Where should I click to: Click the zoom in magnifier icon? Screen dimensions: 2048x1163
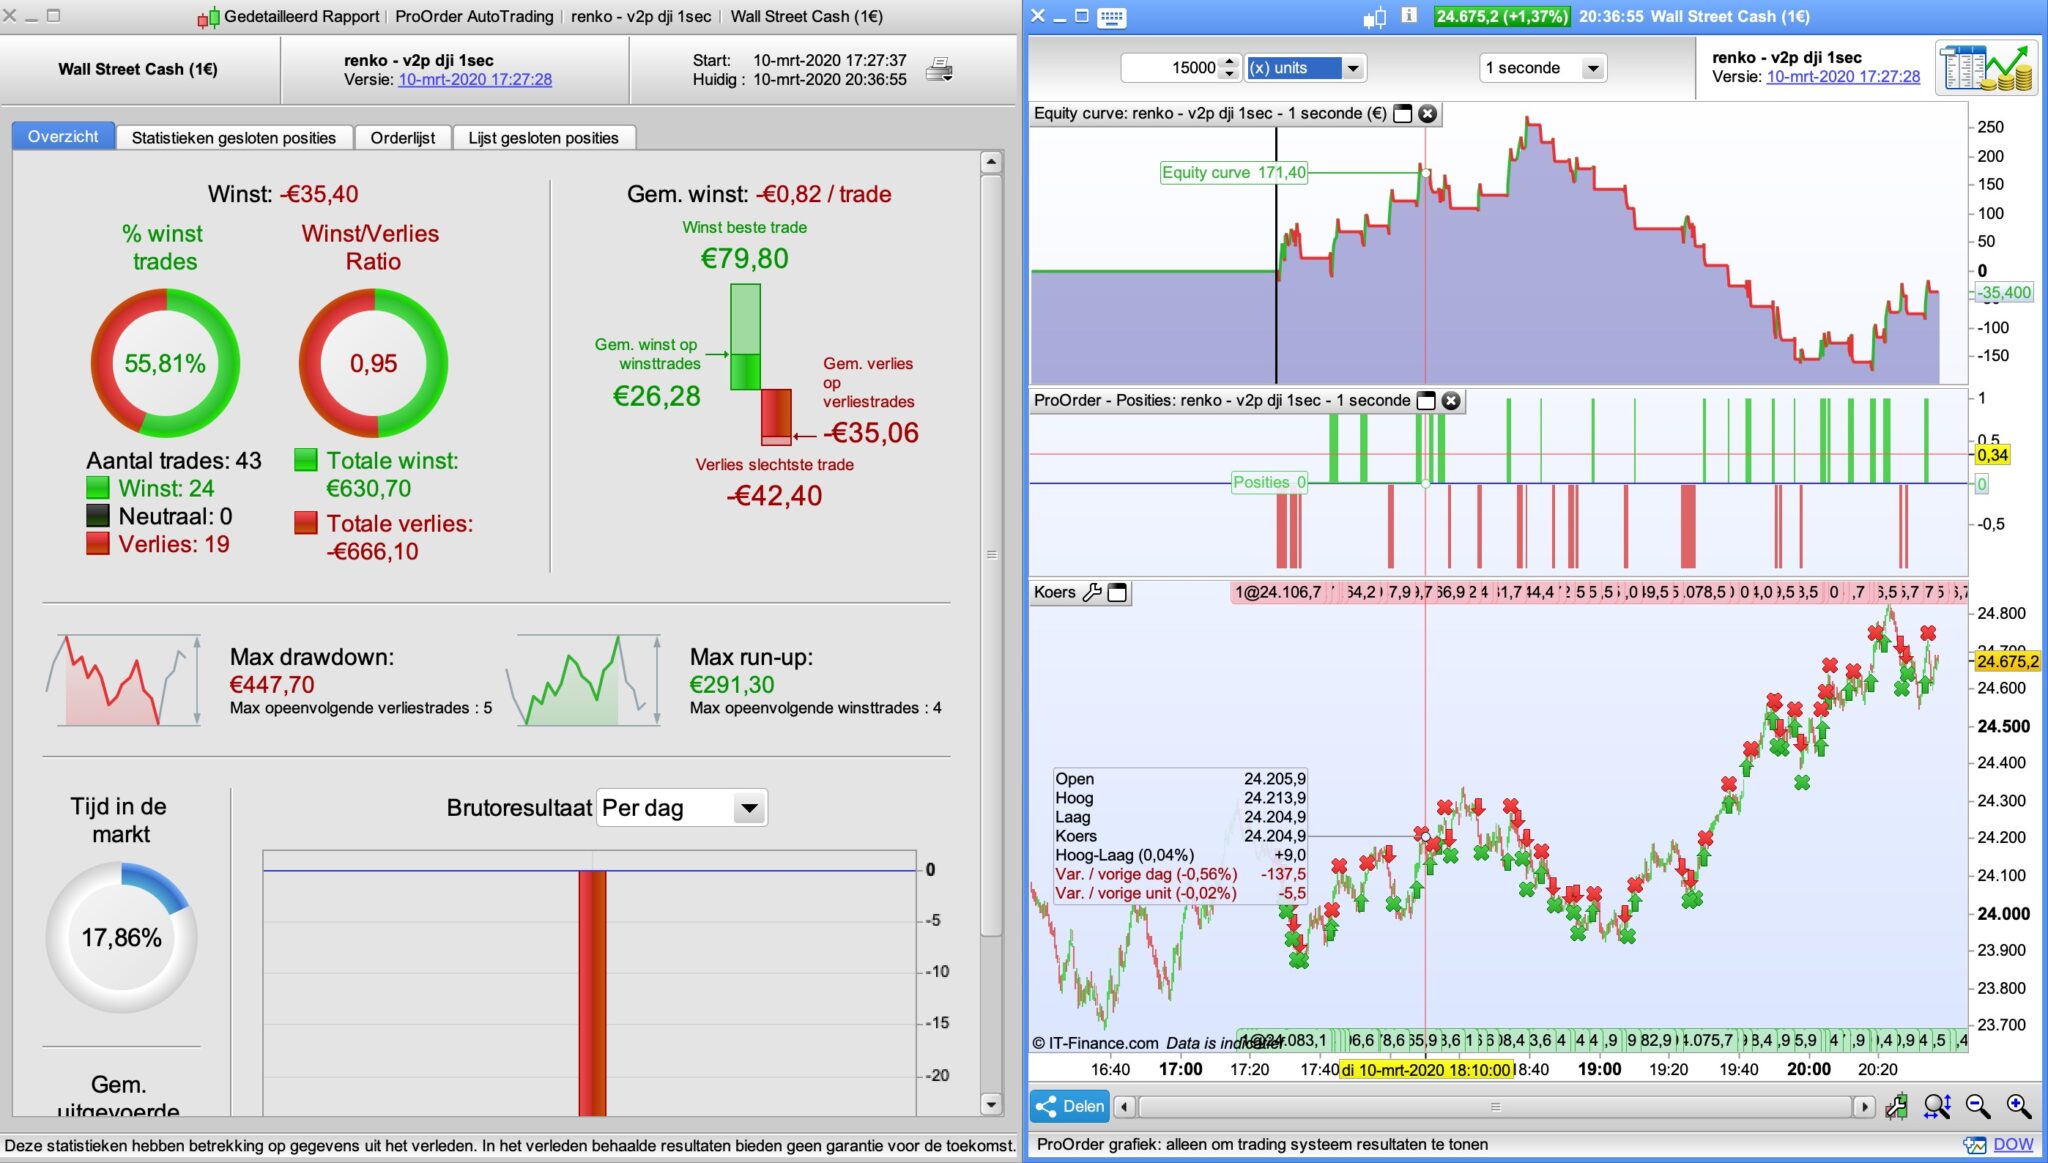click(x=2018, y=1106)
